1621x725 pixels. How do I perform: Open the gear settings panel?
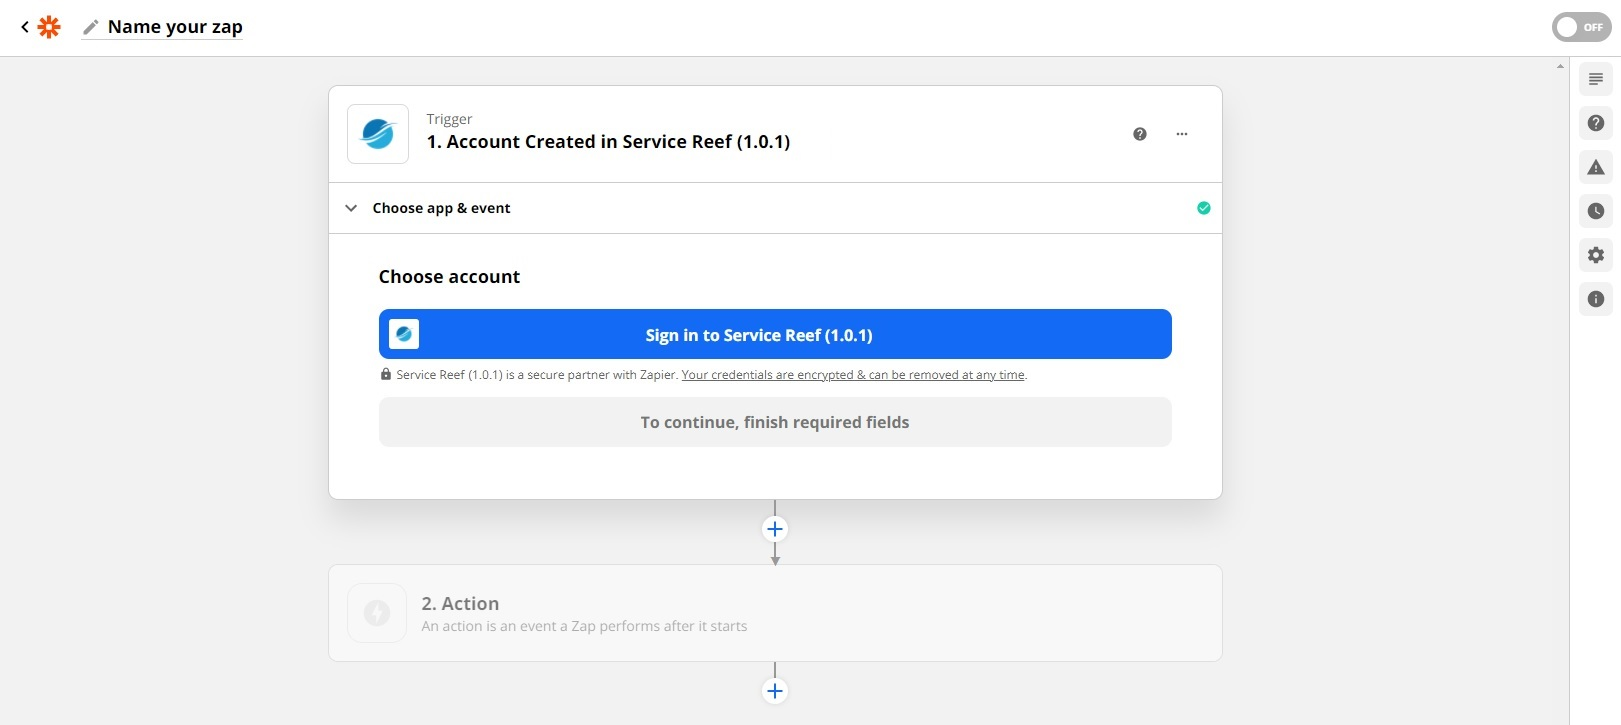click(1596, 255)
